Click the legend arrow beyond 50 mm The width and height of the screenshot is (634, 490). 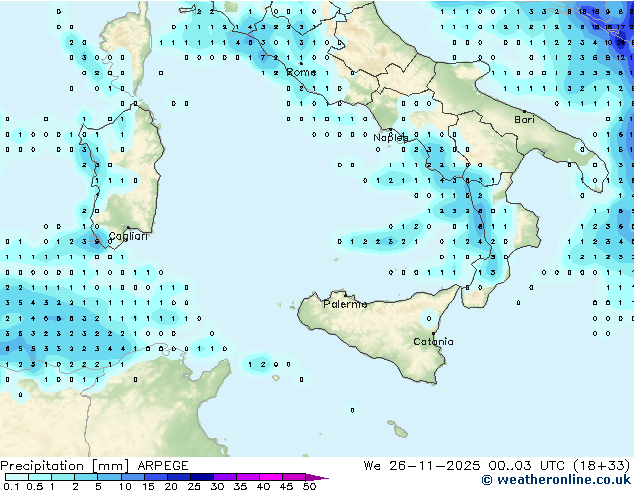pyautogui.click(x=317, y=477)
